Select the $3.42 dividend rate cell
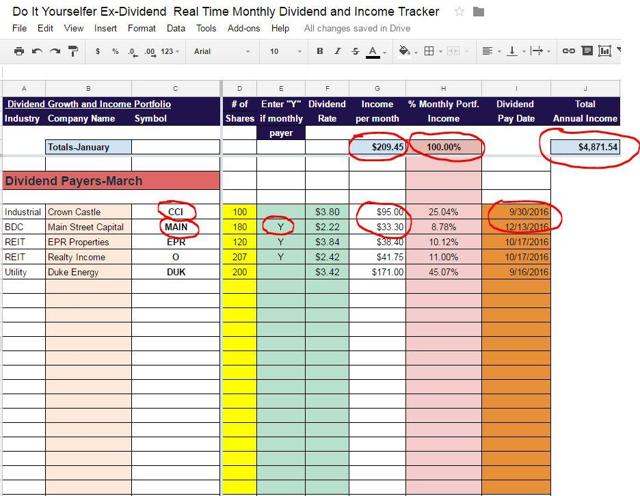 tap(327, 272)
